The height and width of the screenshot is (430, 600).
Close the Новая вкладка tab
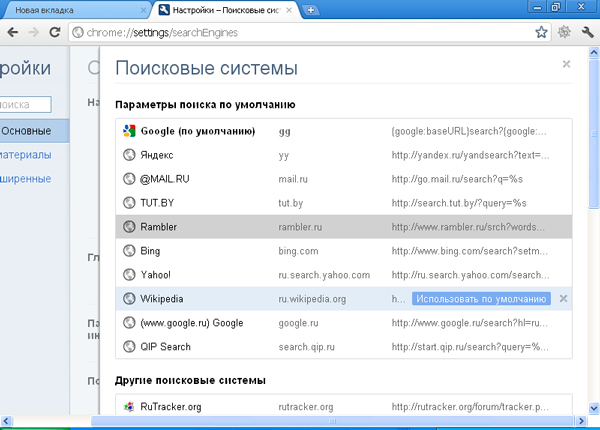[143, 10]
